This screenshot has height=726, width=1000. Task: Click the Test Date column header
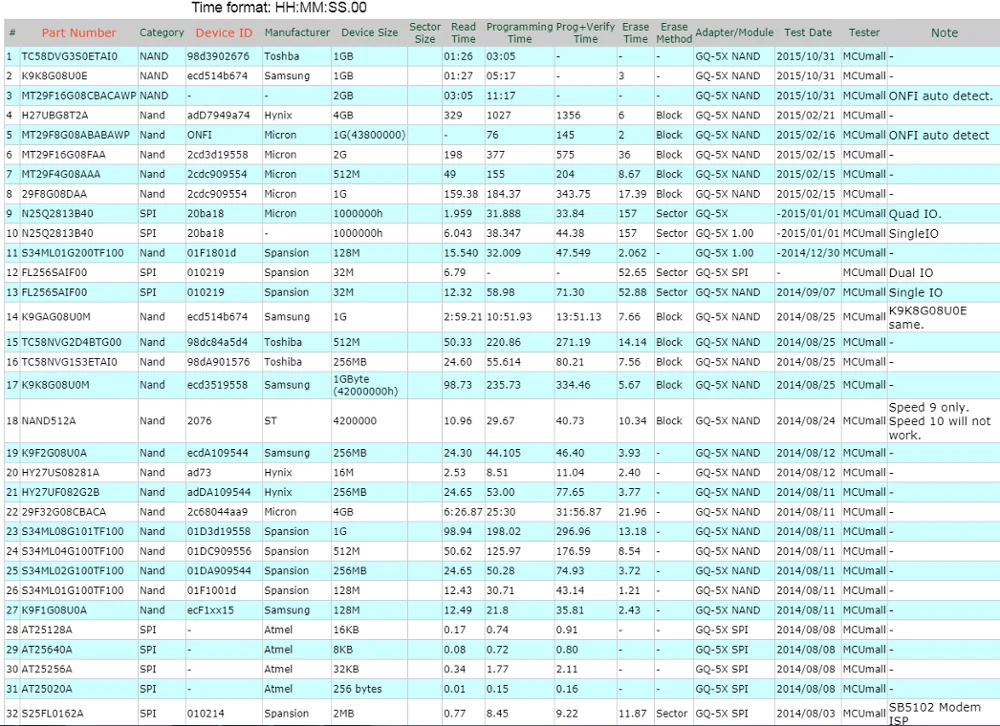[x=807, y=33]
